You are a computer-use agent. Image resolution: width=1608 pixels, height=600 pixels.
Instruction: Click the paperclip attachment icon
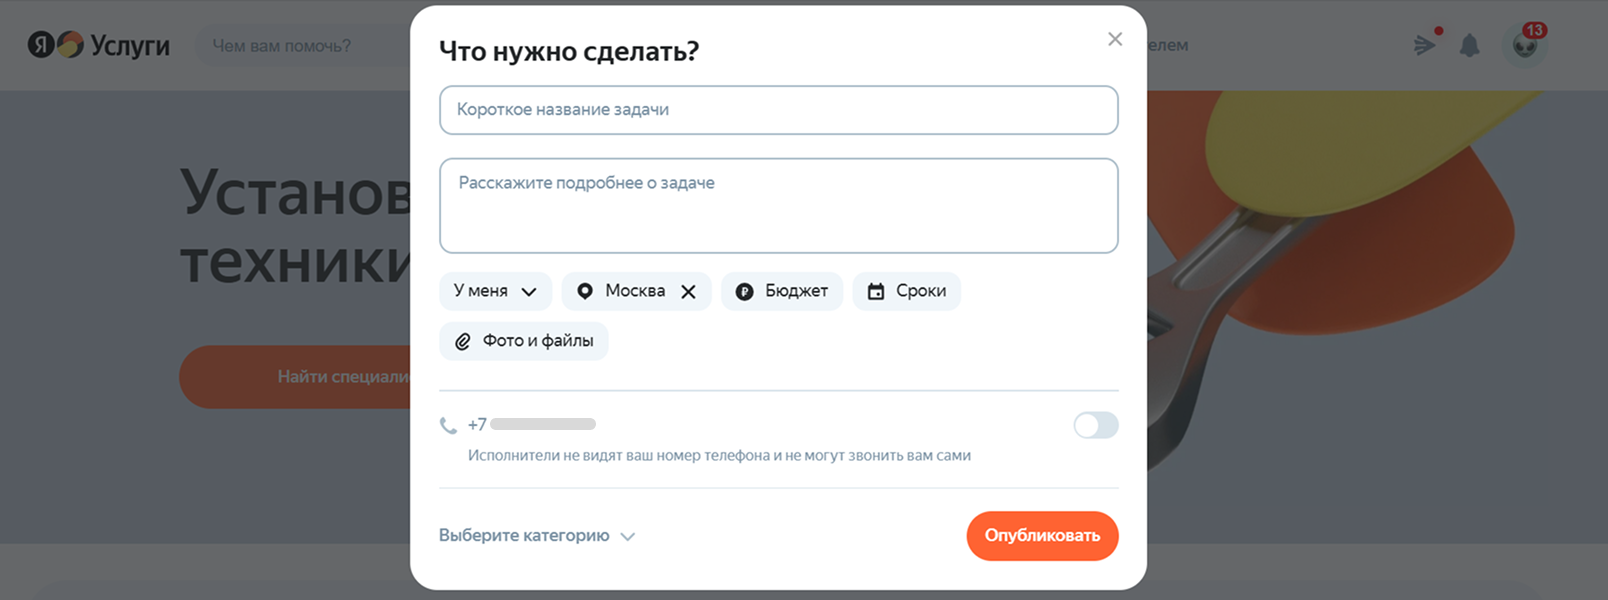(x=463, y=341)
